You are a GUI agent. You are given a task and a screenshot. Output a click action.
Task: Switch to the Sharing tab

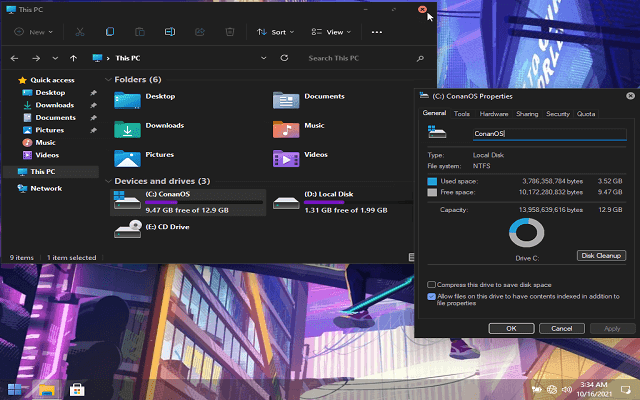(527, 114)
